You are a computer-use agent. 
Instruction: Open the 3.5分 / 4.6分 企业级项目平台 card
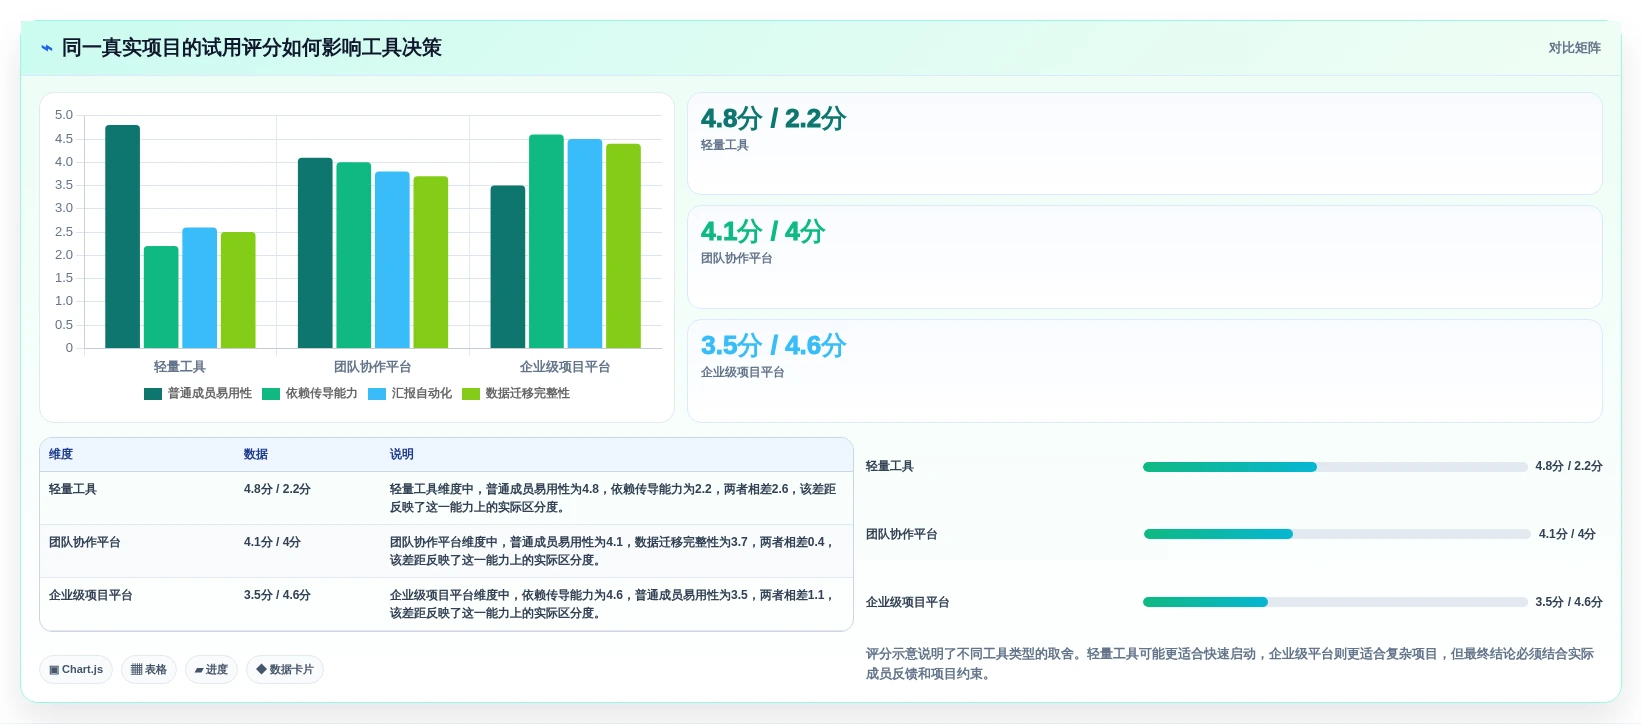[1145, 371]
